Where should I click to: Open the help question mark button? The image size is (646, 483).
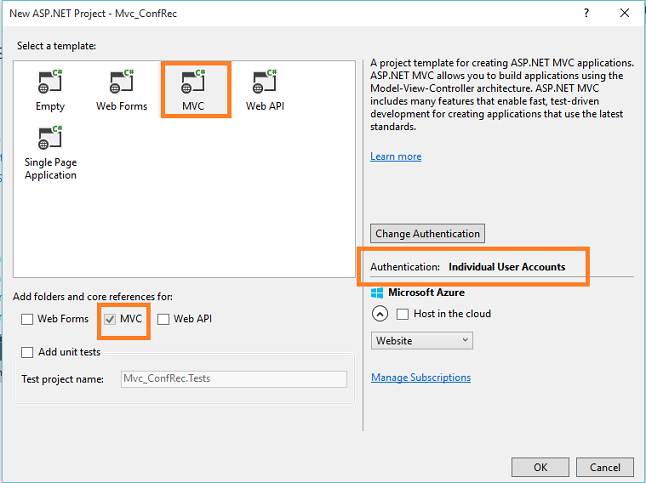pos(586,13)
